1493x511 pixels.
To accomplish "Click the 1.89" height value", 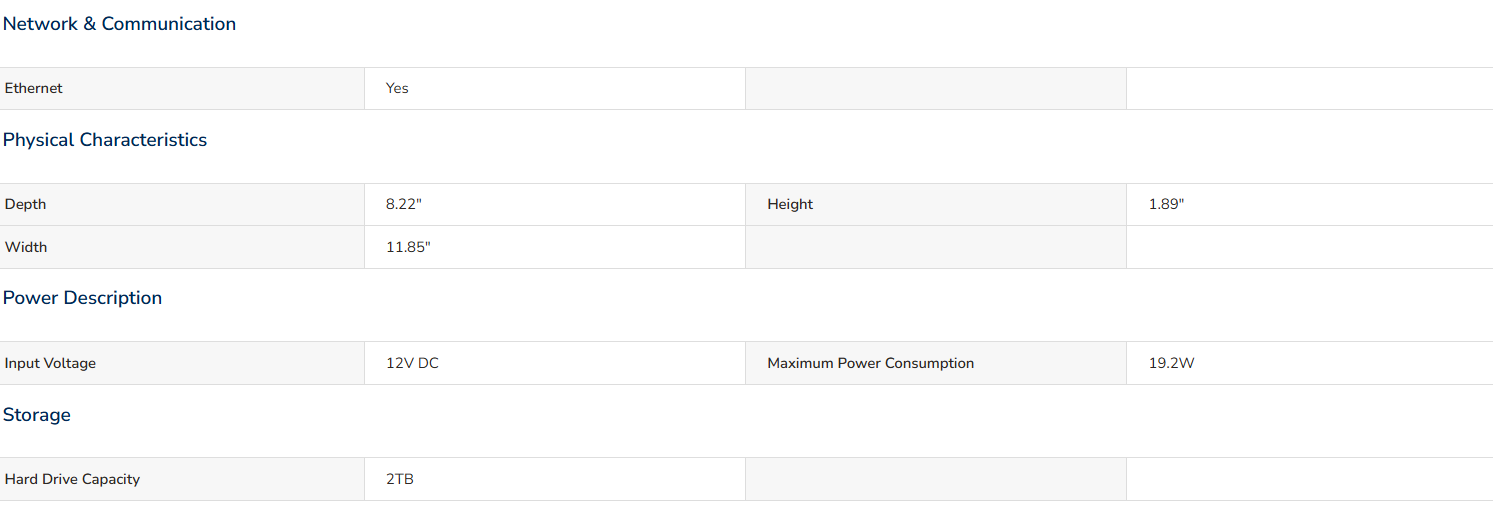I will click(1166, 204).
